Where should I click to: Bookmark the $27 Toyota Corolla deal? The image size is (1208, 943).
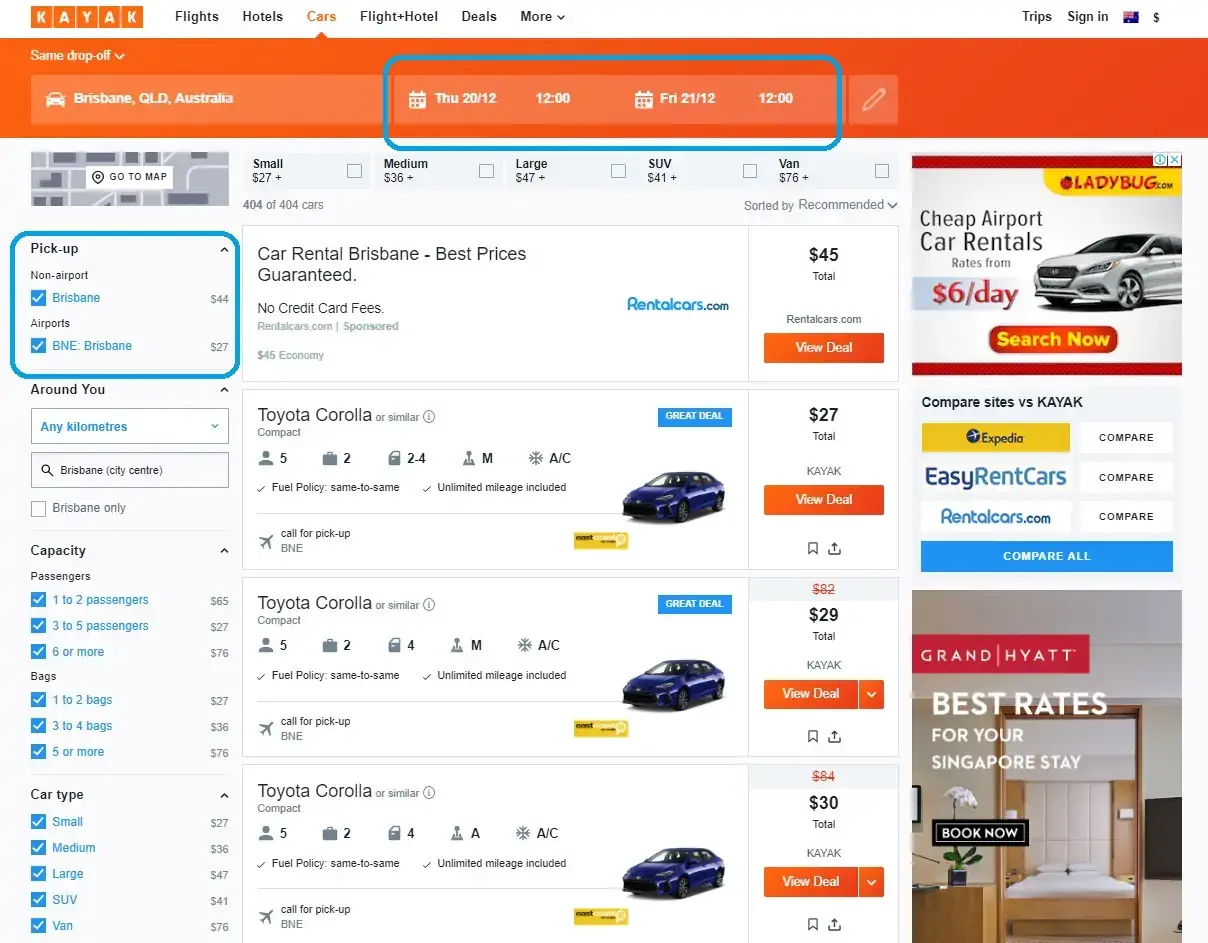coord(813,548)
